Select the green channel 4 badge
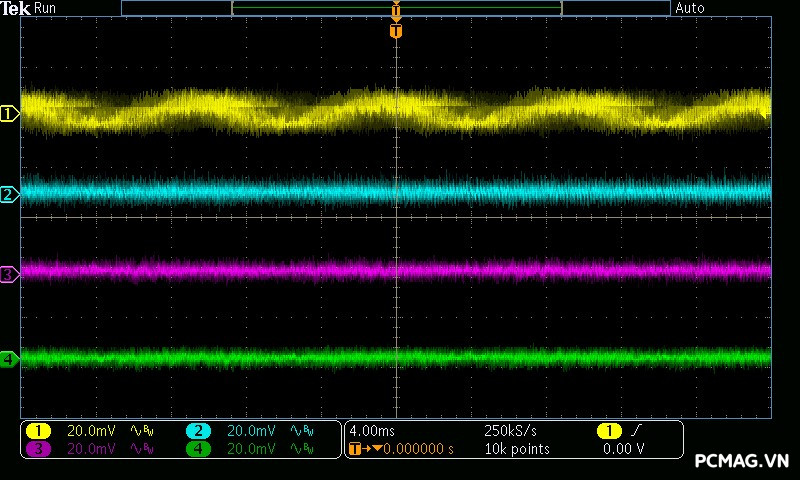800x480 pixels. click(x=198, y=449)
